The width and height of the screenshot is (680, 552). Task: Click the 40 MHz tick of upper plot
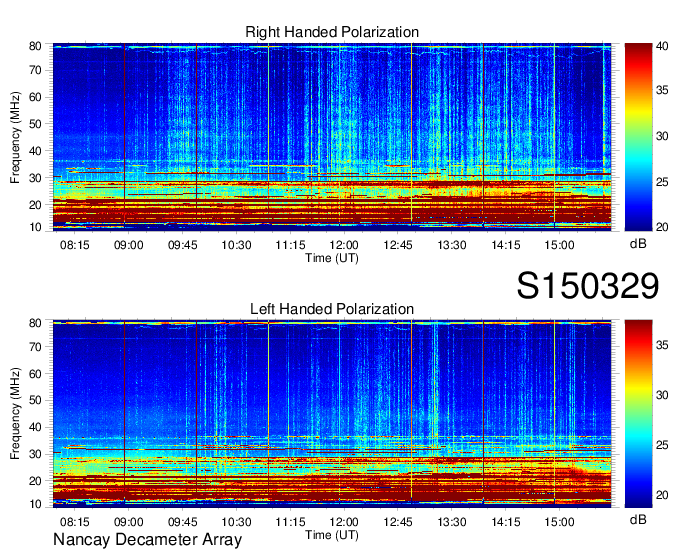point(35,151)
